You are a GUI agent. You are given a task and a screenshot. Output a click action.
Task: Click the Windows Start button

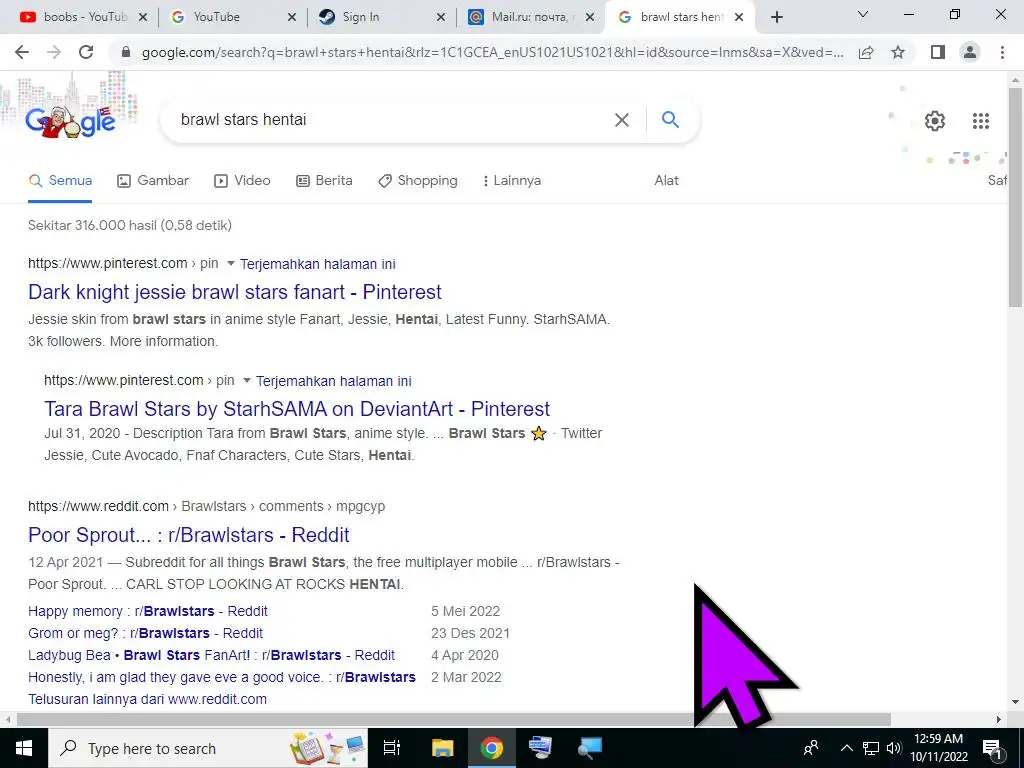[24, 748]
